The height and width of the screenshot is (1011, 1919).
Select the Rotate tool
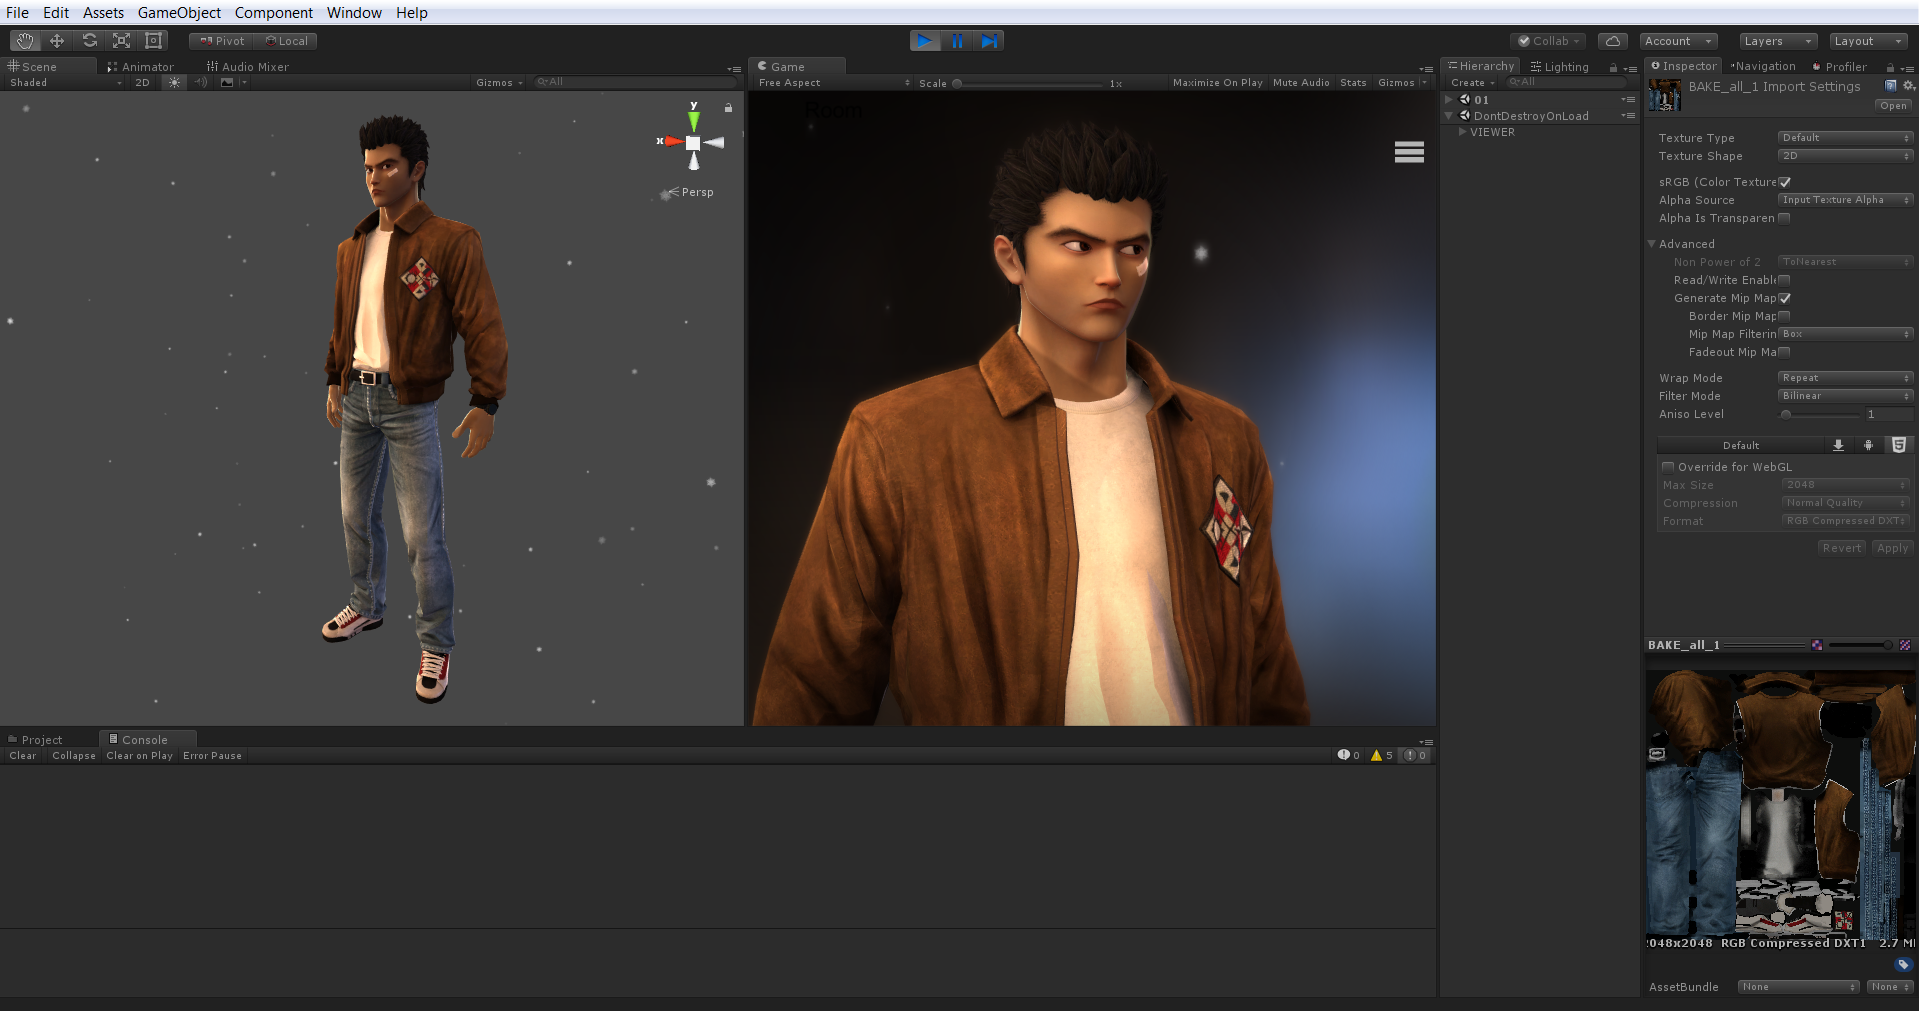click(x=90, y=41)
